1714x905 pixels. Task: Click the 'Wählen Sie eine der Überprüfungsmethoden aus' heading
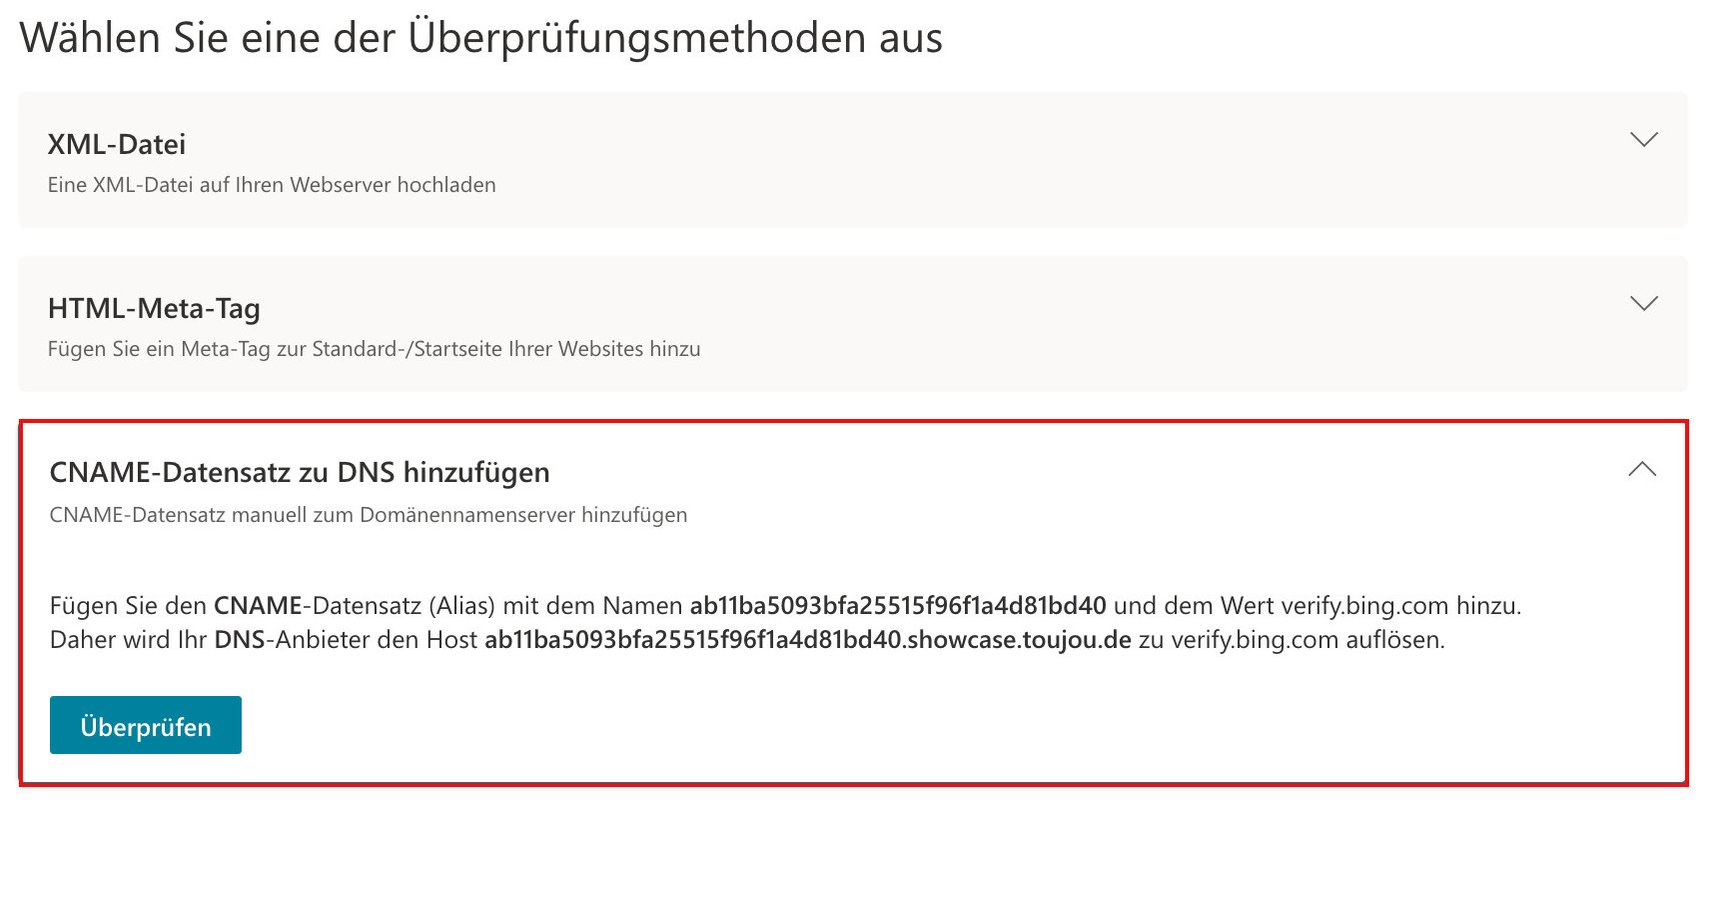pyautogui.click(x=481, y=39)
